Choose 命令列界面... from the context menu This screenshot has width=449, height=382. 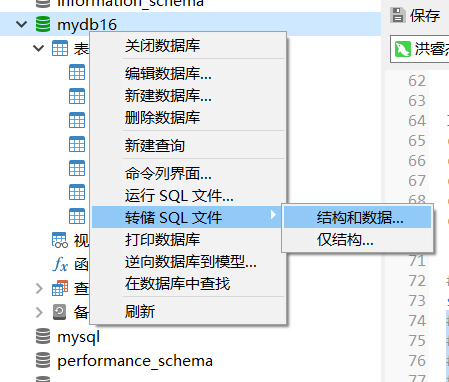click(188, 173)
